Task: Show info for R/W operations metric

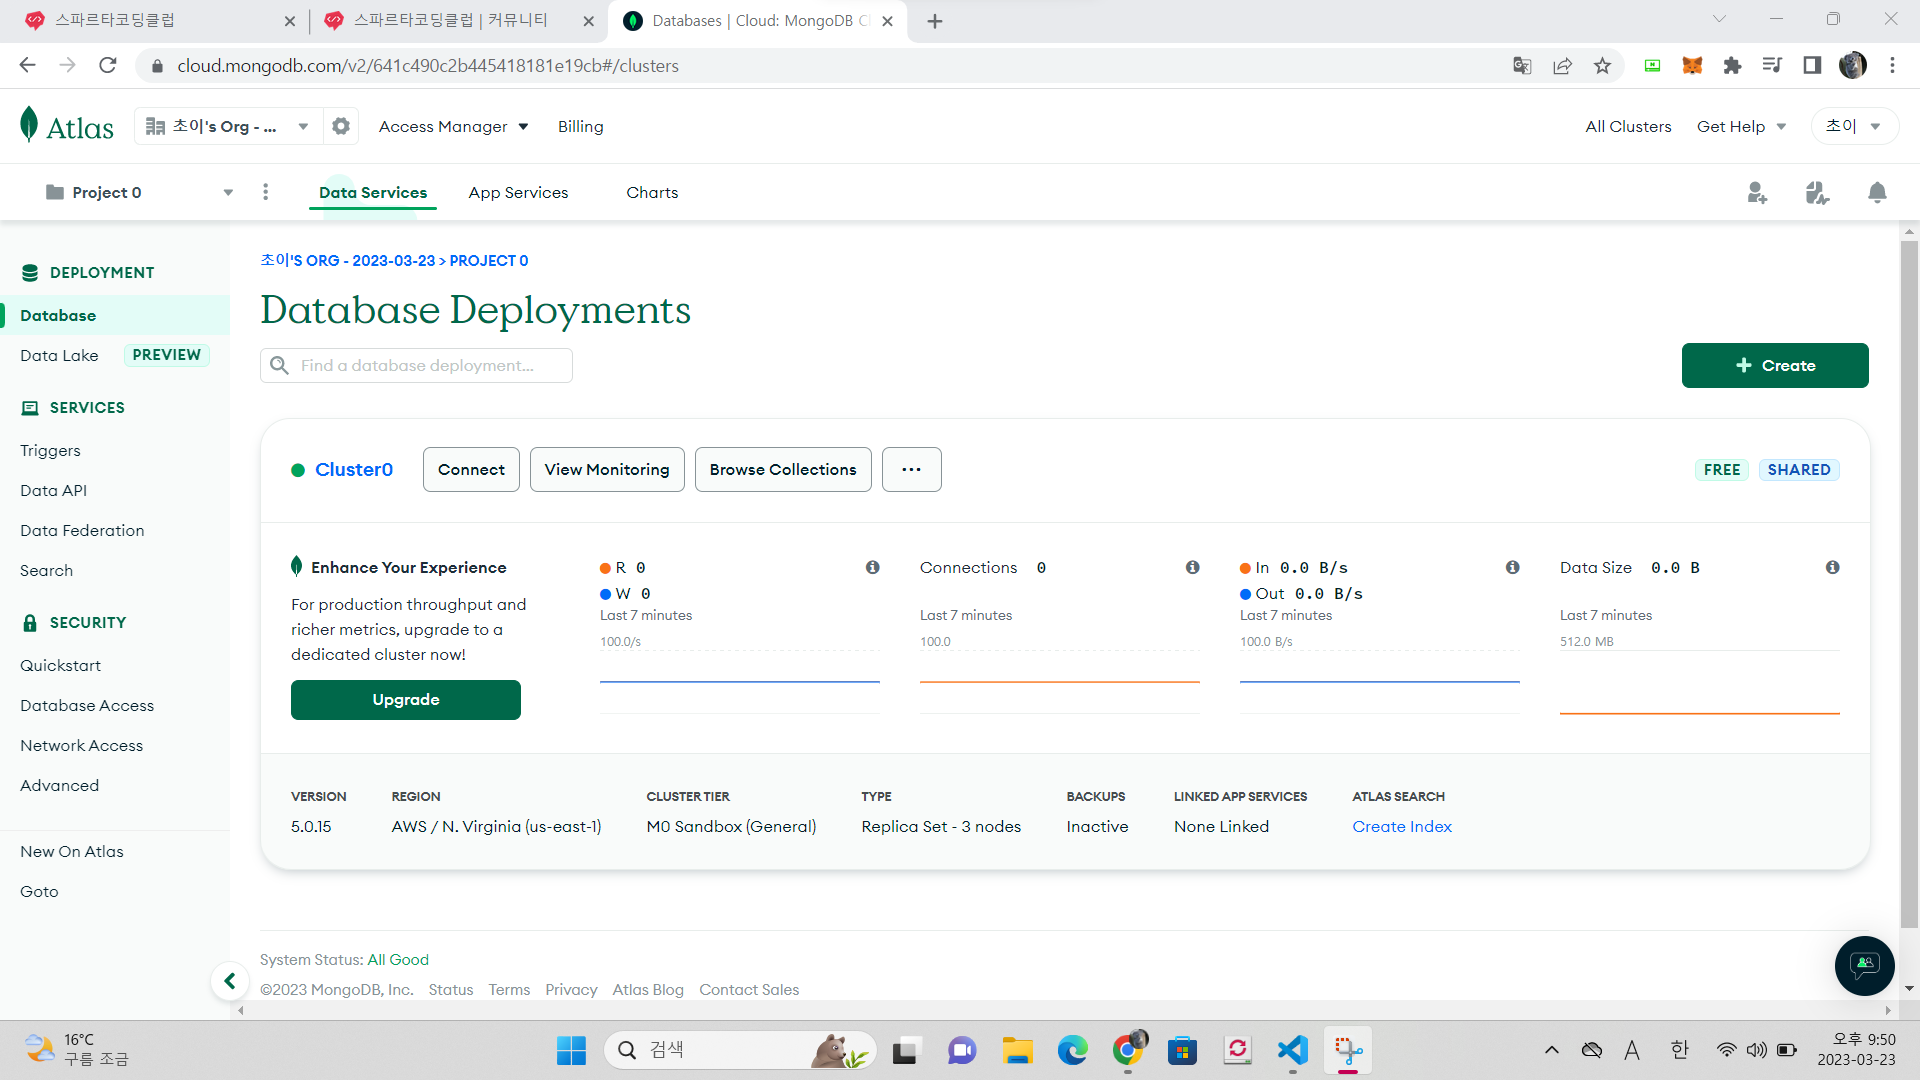Action: [x=873, y=567]
